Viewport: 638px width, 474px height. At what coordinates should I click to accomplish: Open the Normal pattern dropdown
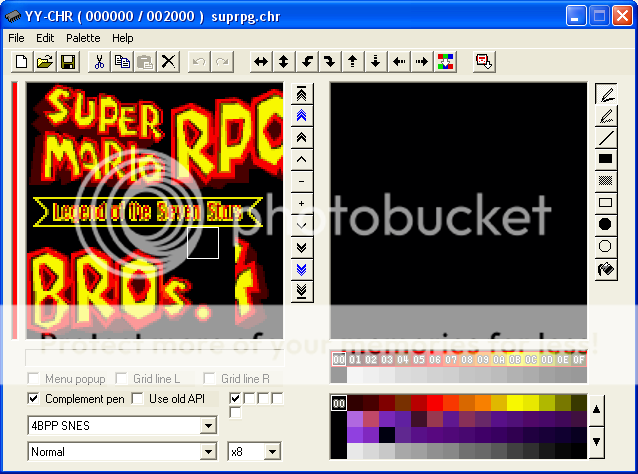(208, 452)
